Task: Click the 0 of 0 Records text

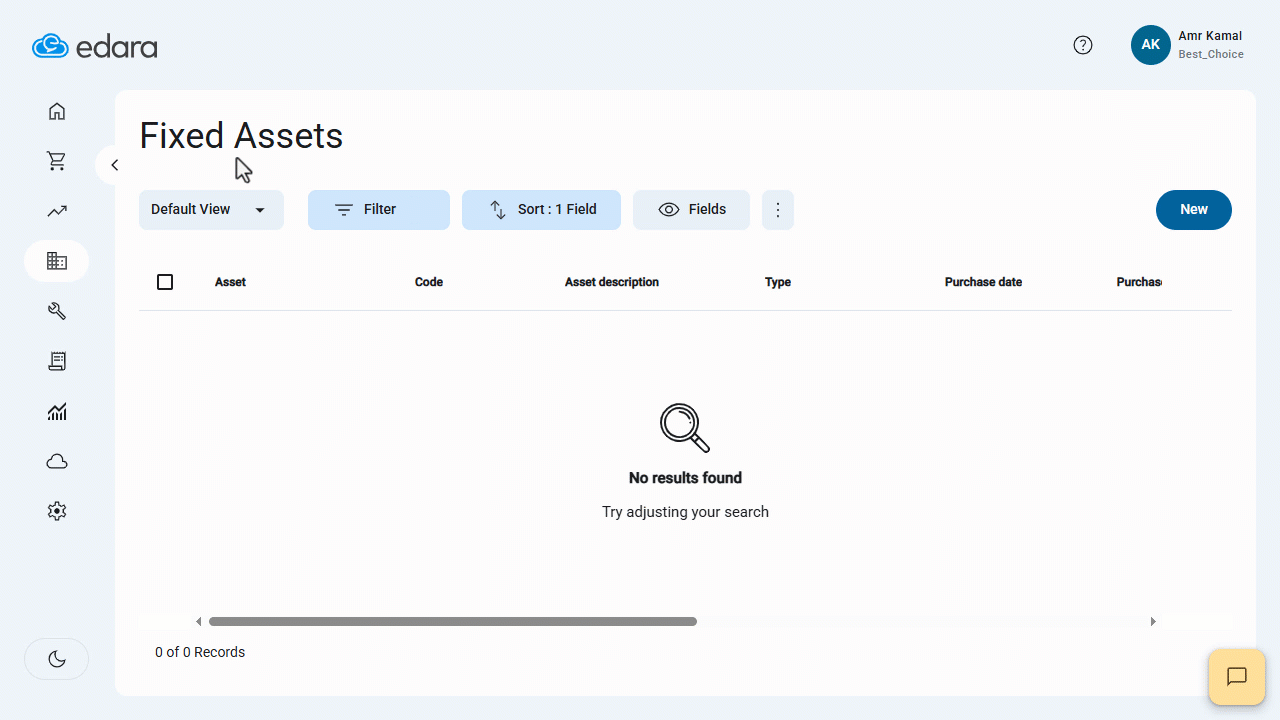Action: pos(200,652)
